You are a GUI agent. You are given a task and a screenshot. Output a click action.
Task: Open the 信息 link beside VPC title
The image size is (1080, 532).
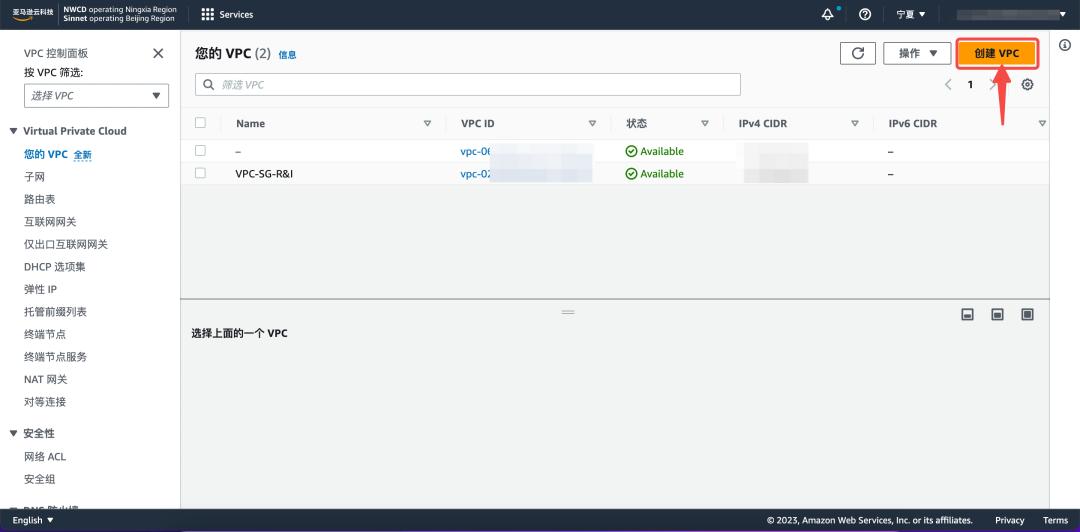pyautogui.click(x=287, y=55)
